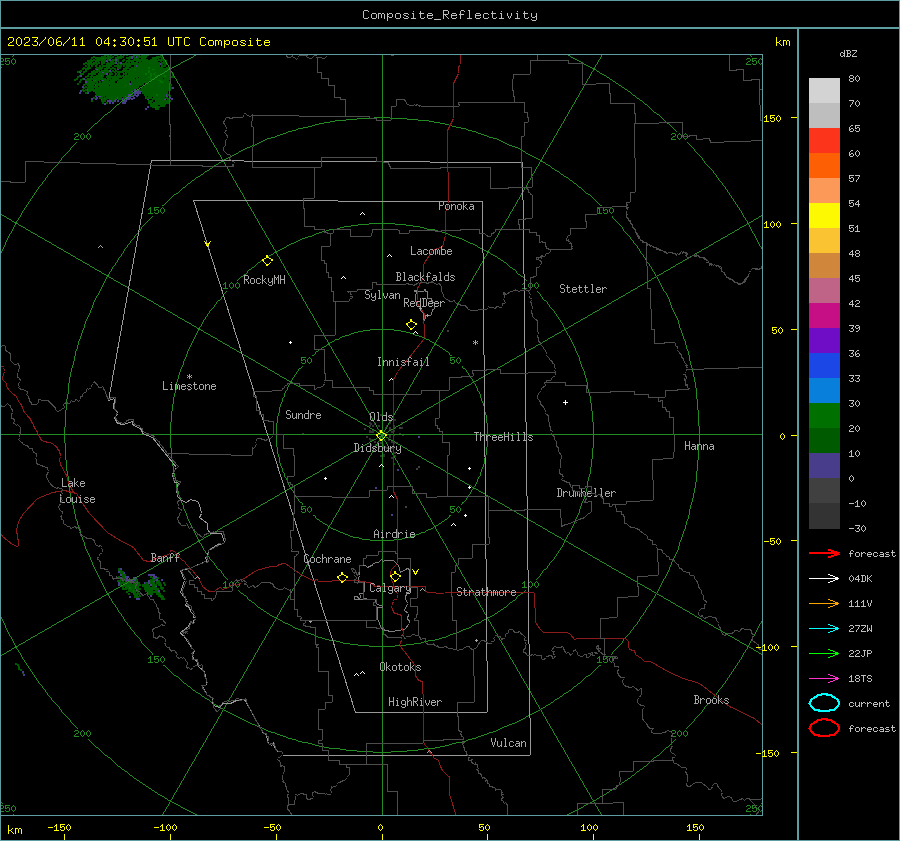Click the magenta 18TS arrow icon
The height and width of the screenshot is (841, 900).
tap(824, 679)
